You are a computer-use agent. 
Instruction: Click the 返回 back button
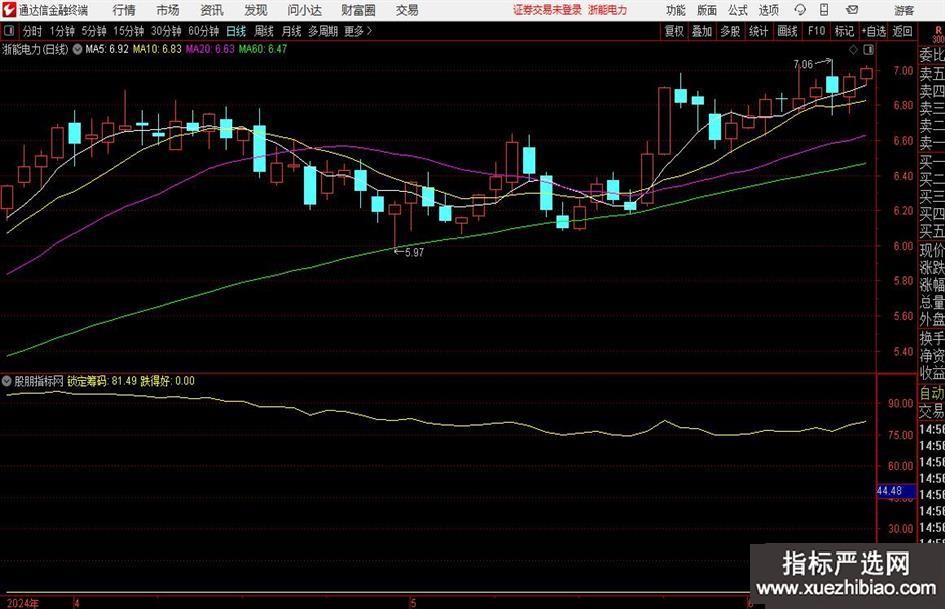click(902, 31)
